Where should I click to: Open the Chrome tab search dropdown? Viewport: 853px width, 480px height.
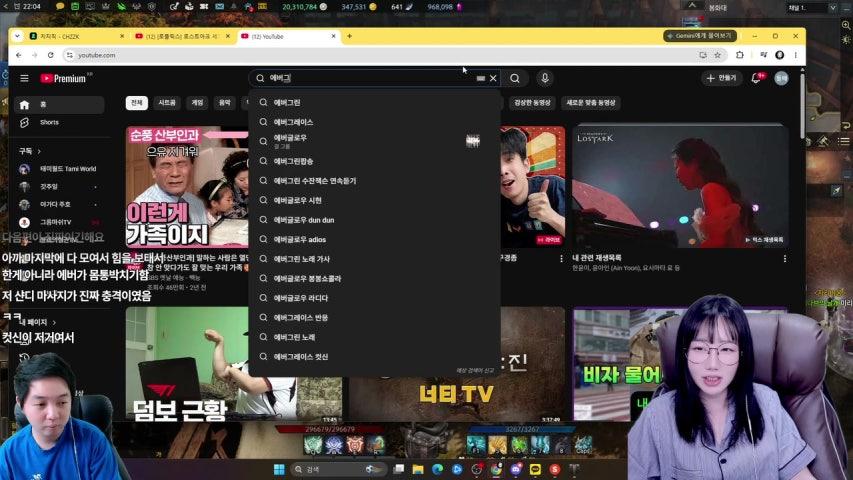click(x=17, y=36)
